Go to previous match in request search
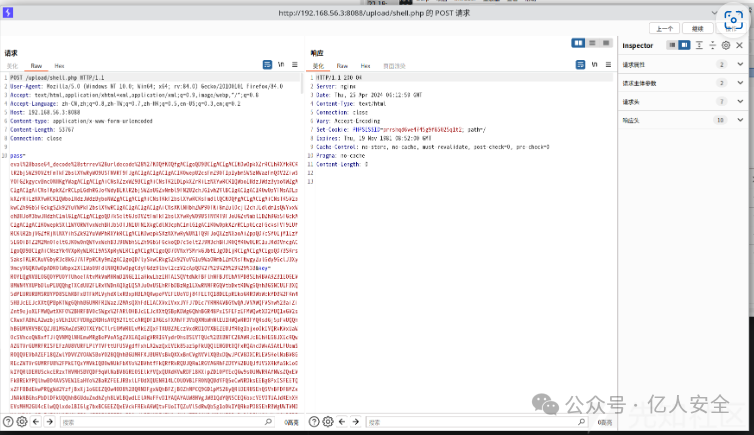The image size is (754, 435). tap(36, 422)
